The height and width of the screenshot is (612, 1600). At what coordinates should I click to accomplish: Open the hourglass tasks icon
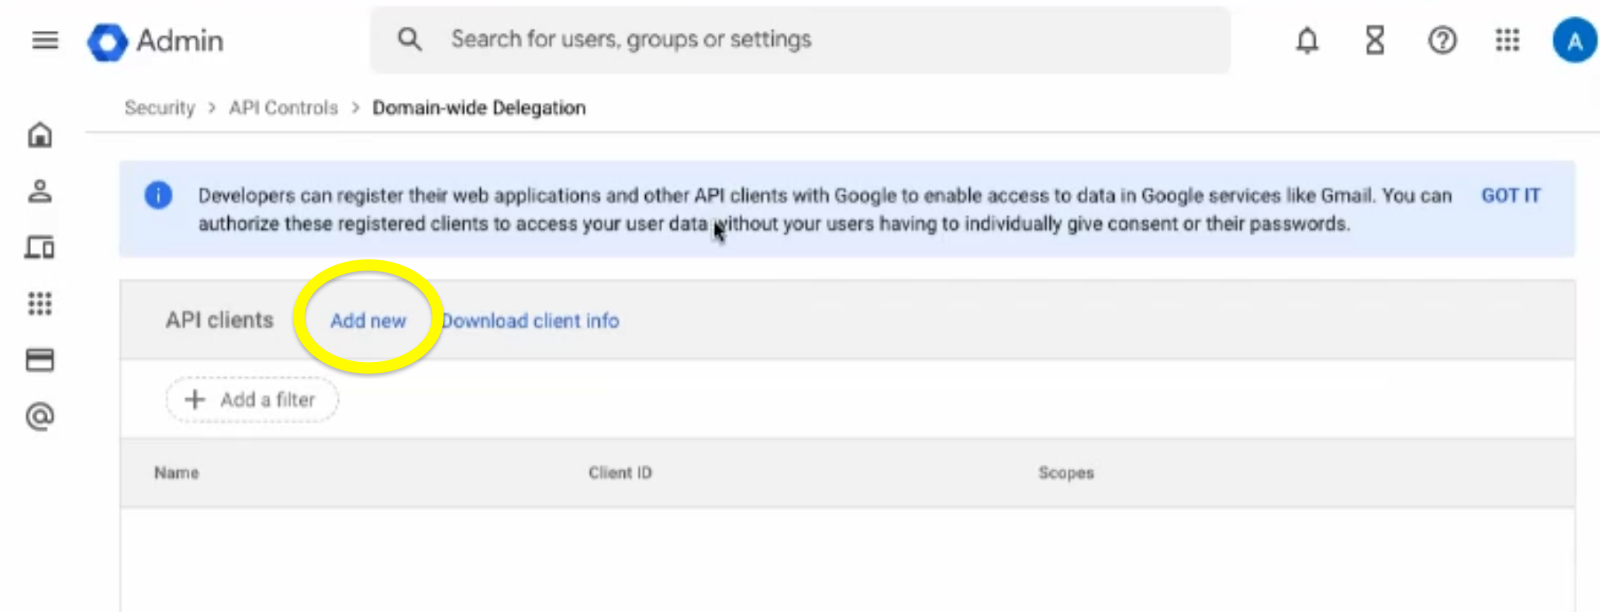click(1375, 40)
